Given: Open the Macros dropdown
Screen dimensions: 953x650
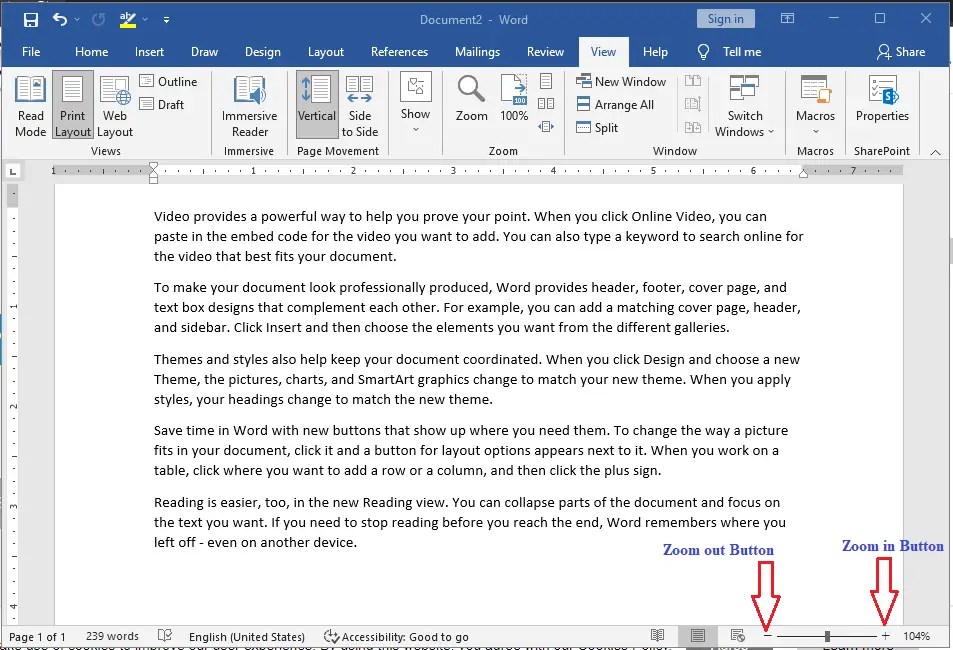Looking at the screenshot, I should coord(815,105).
